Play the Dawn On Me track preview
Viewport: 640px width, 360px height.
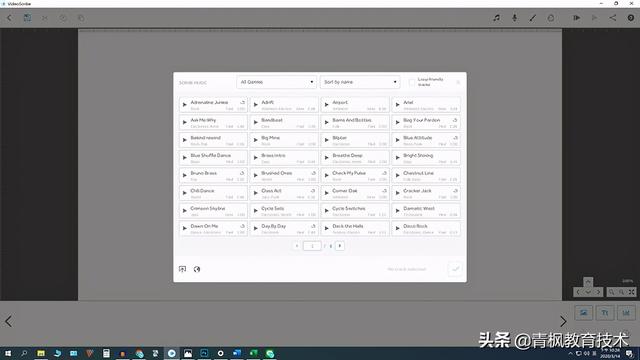click(x=184, y=228)
